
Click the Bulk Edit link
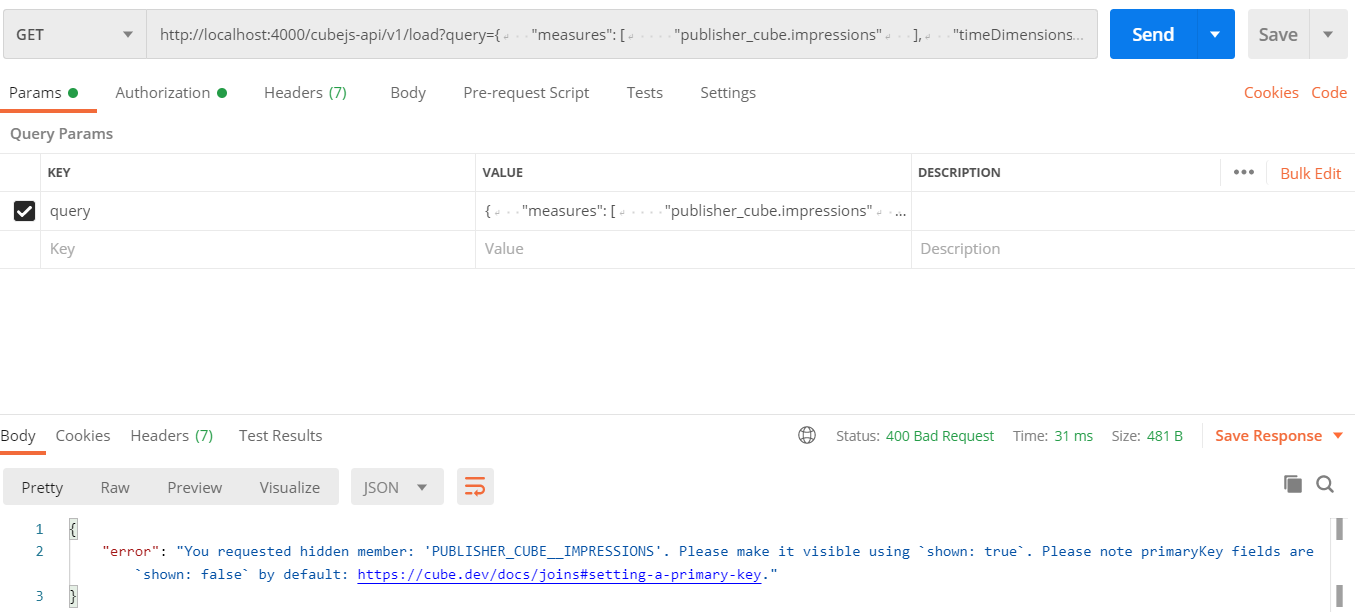click(1310, 172)
